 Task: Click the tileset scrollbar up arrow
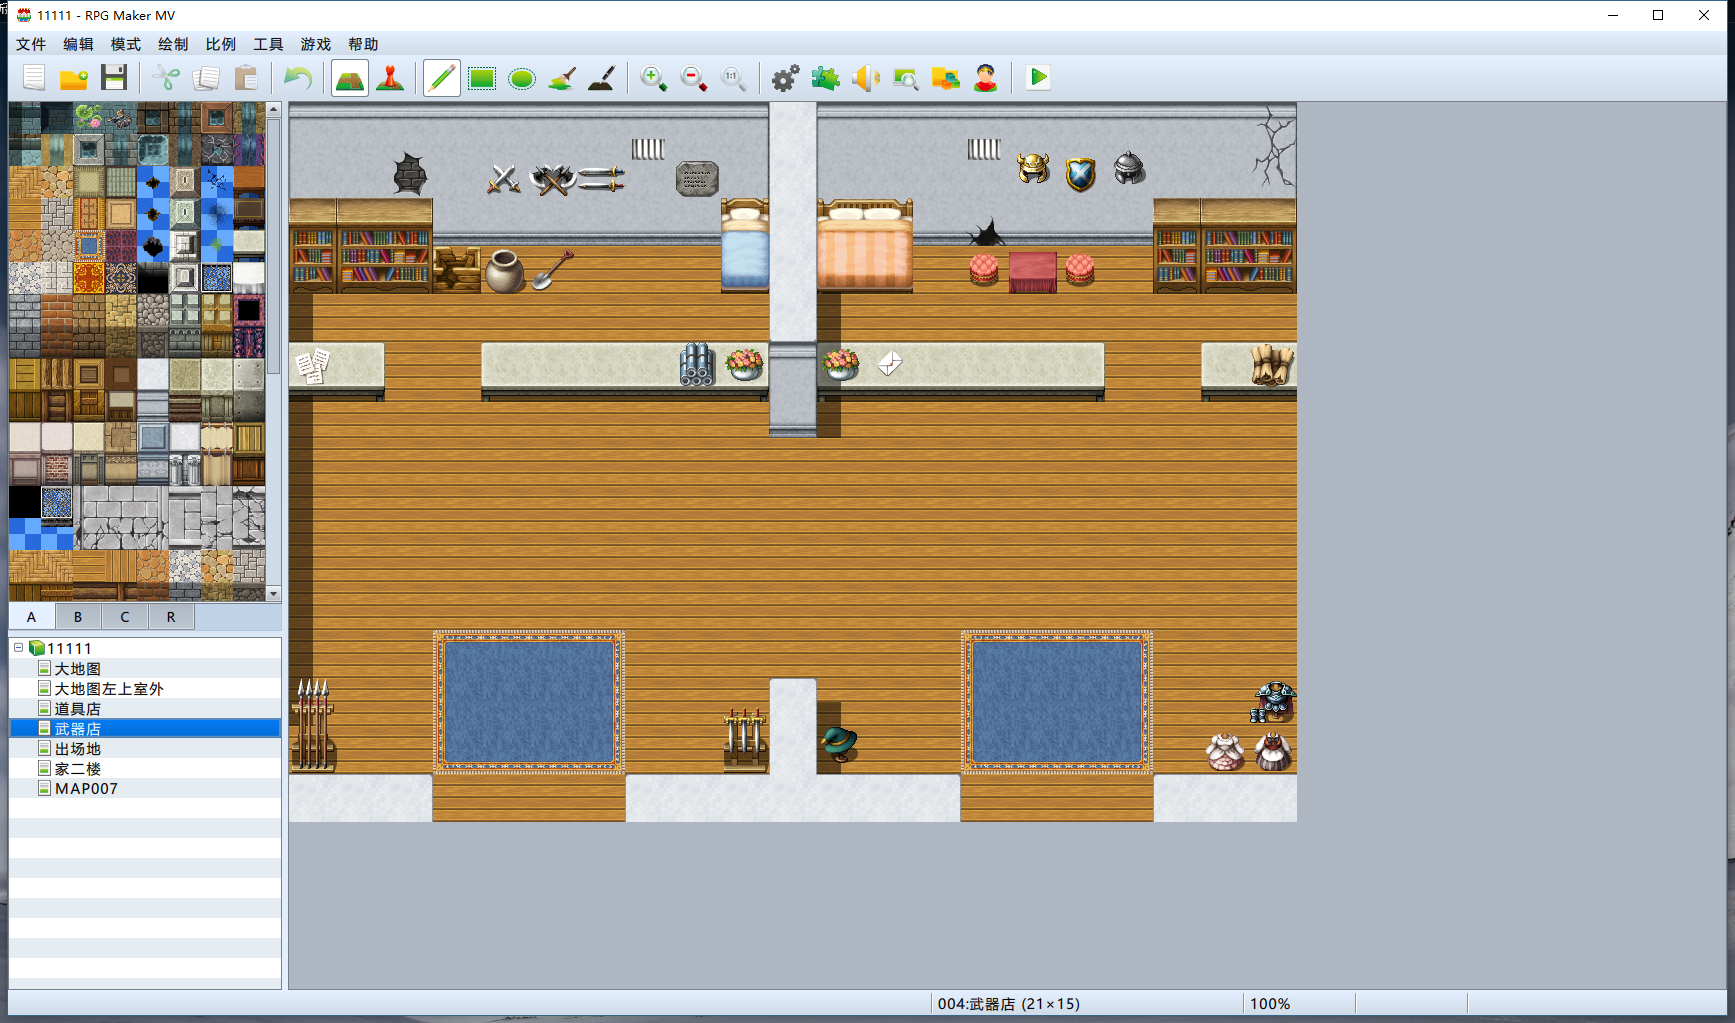click(x=274, y=110)
